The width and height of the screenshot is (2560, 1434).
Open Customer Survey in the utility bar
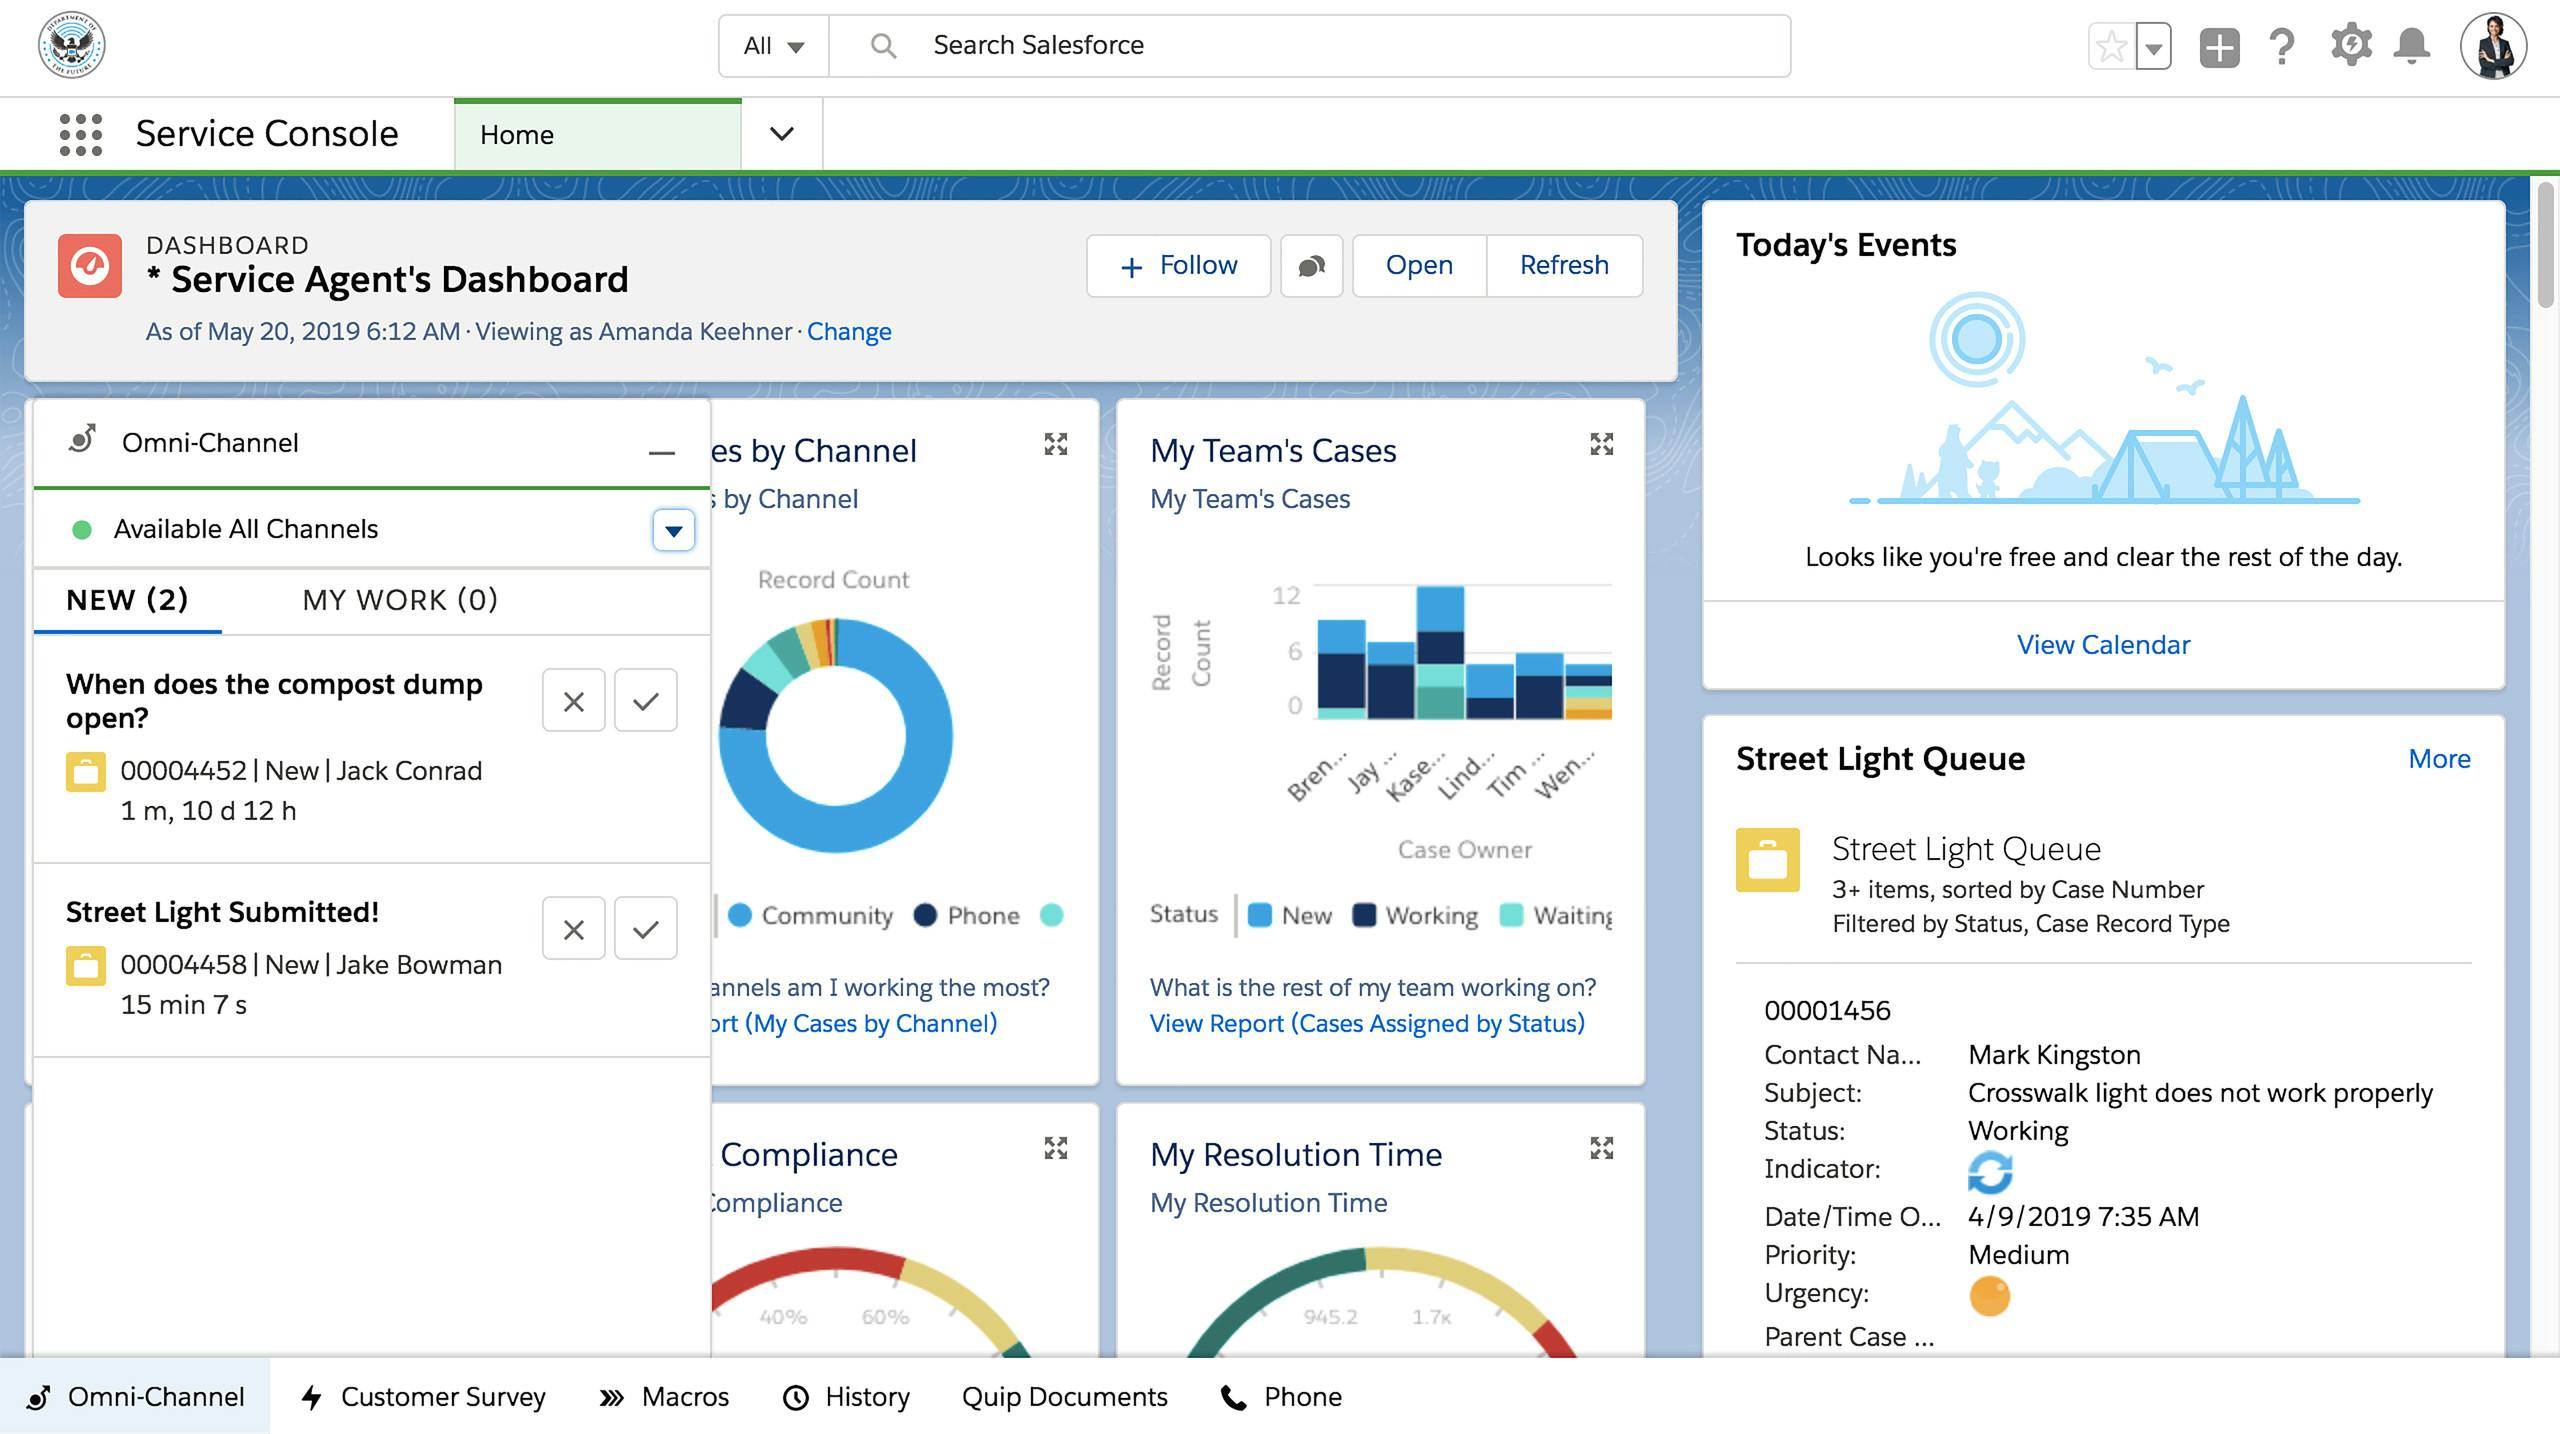tap(424, 1397)
